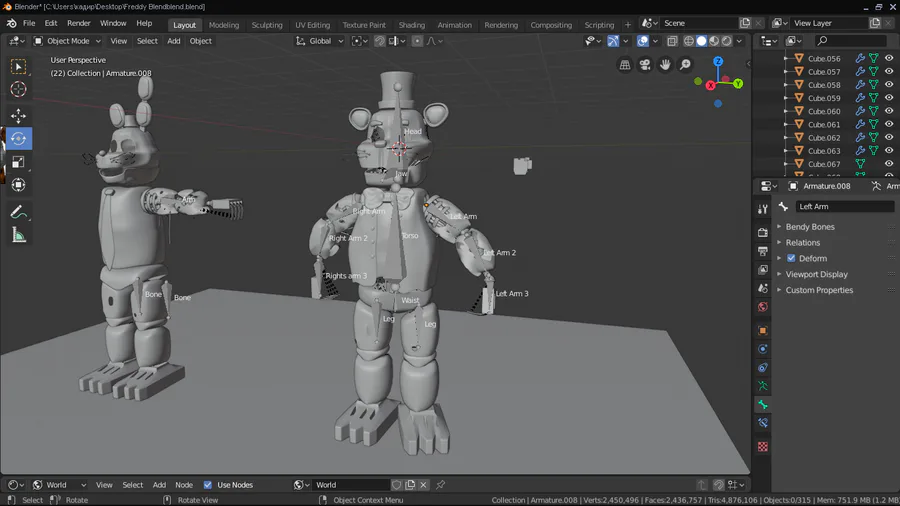Open the Render properties tab
Screen dimensions: 900x506
(763, 232)
